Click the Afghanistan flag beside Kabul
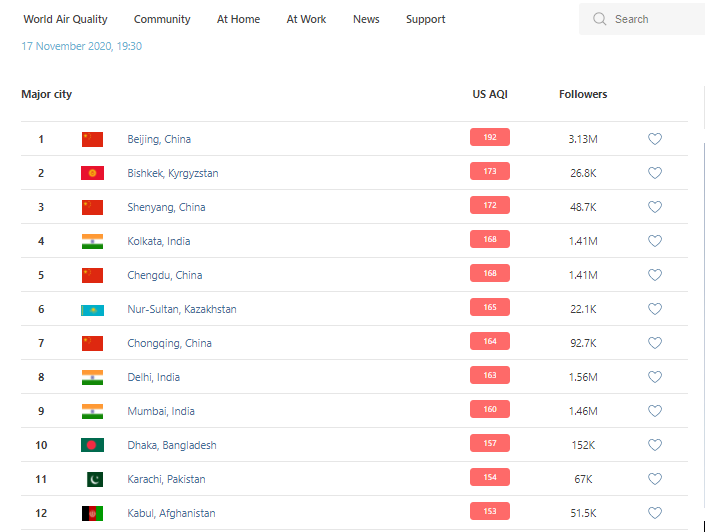 pyautogui.click(x=92, y=513)
